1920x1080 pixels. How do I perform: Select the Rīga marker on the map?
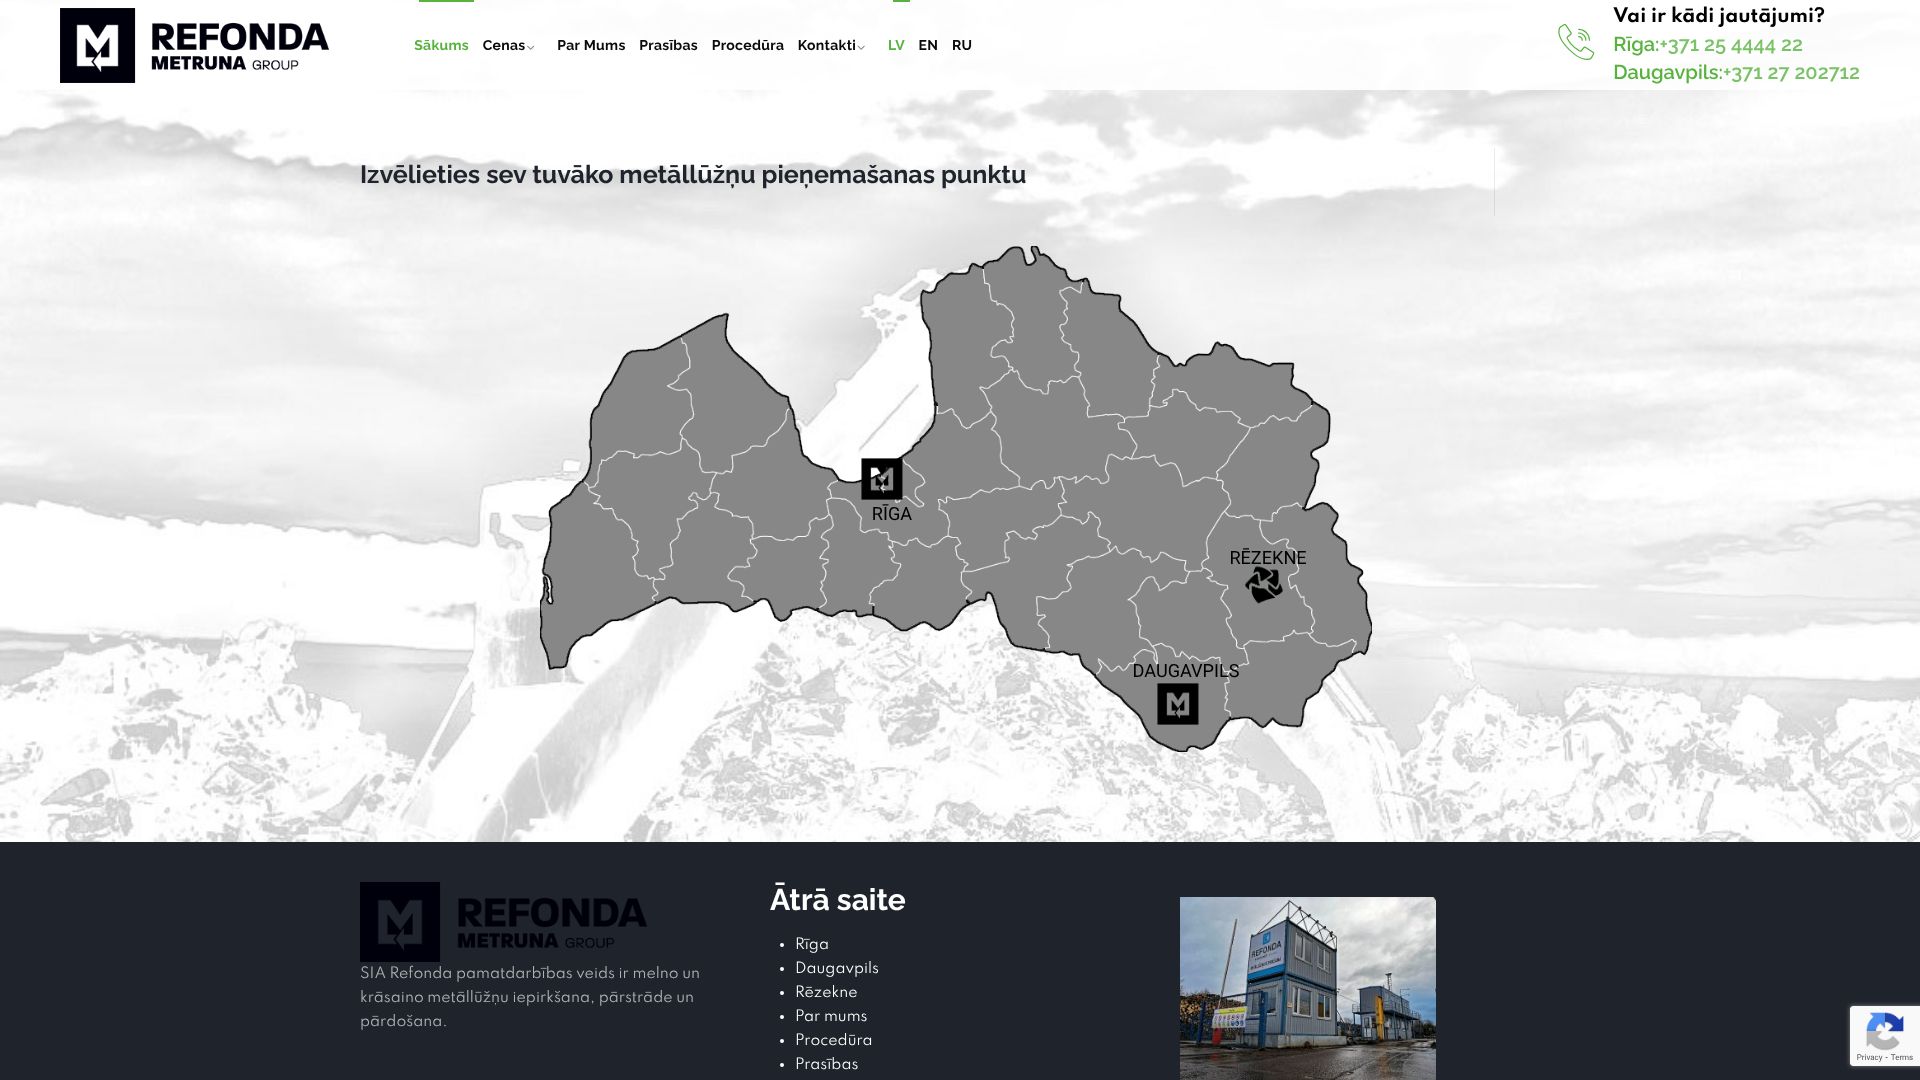coord(881,479)
